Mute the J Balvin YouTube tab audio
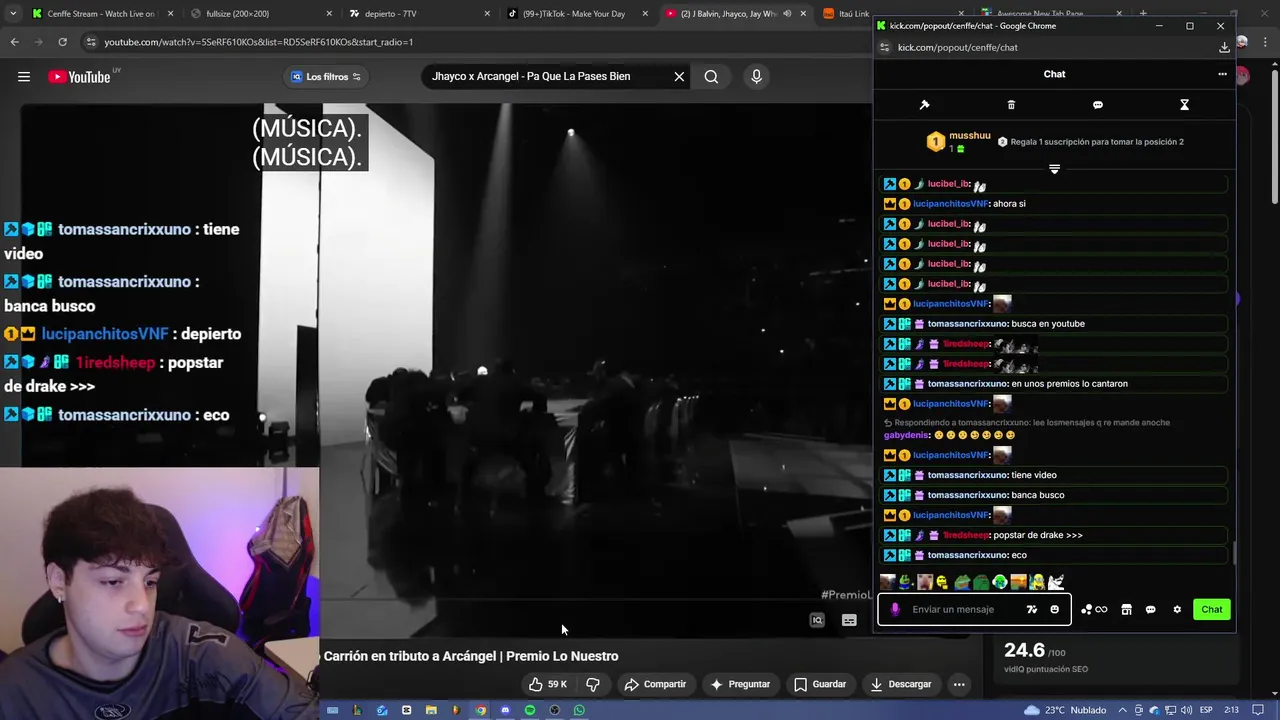This screenshot has width=1280, height=720. (x=787, y=14)
